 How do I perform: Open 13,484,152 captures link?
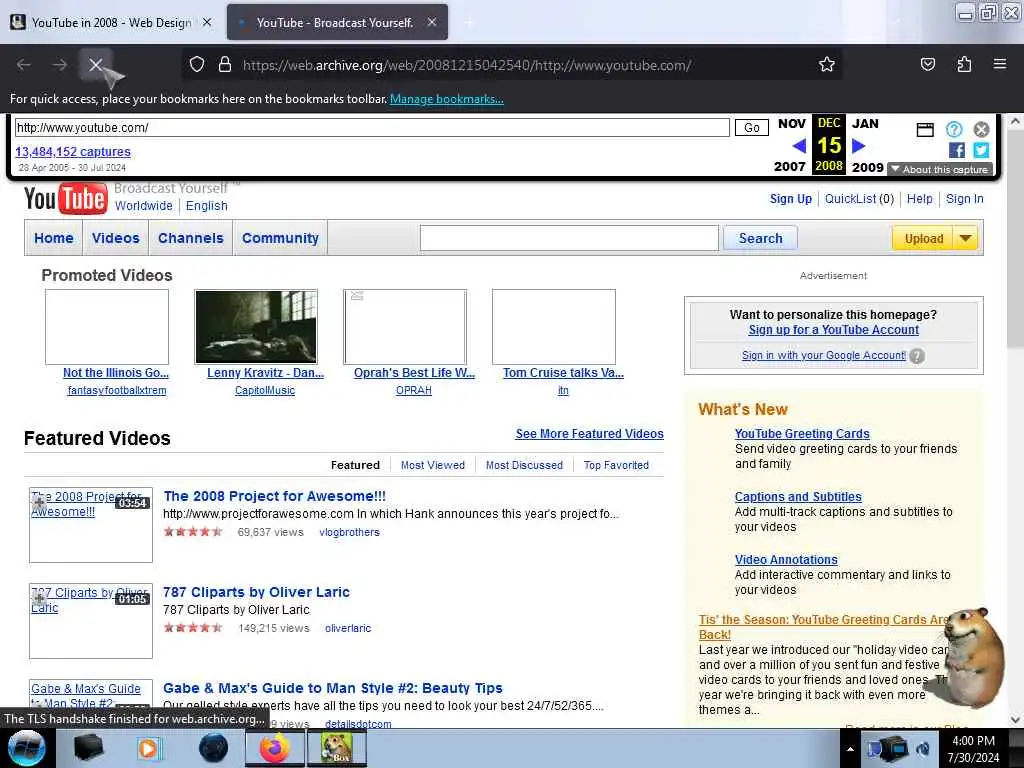[72, 152]
